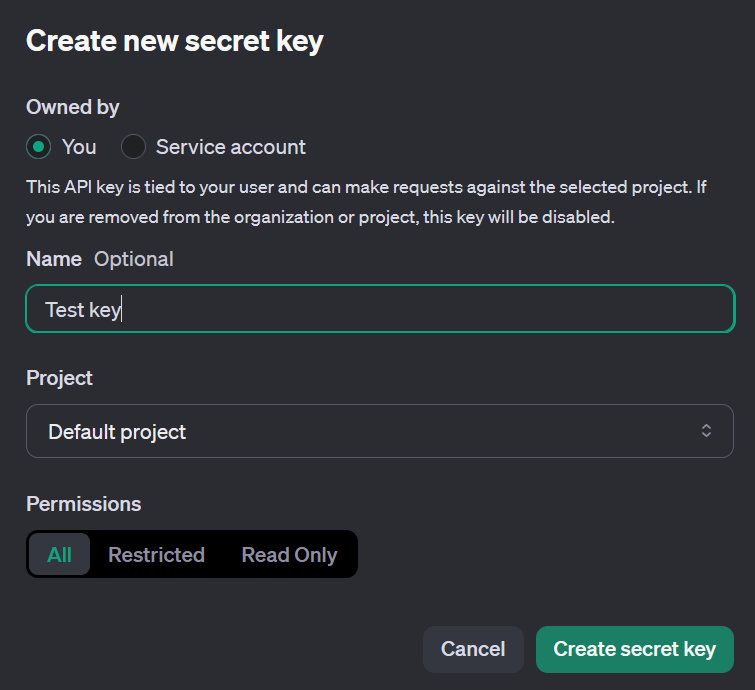
Task: Click the up-down chevron icon in Project selector
Action: point(706,431)
